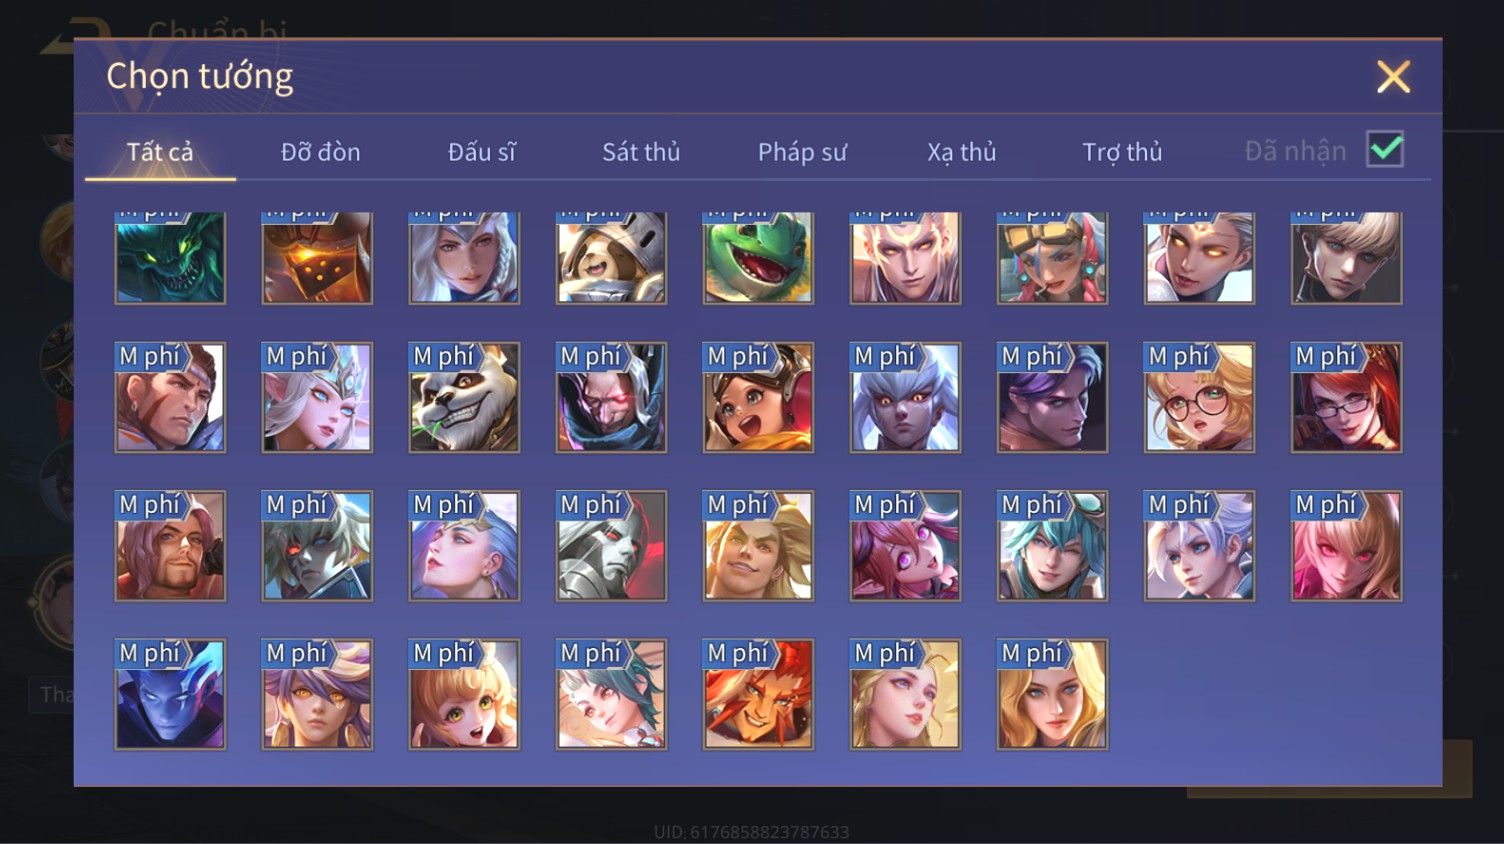Choose the silver armored knight hero
Image resolution: width=1504 pixels, height=844 pixels.
611,546
